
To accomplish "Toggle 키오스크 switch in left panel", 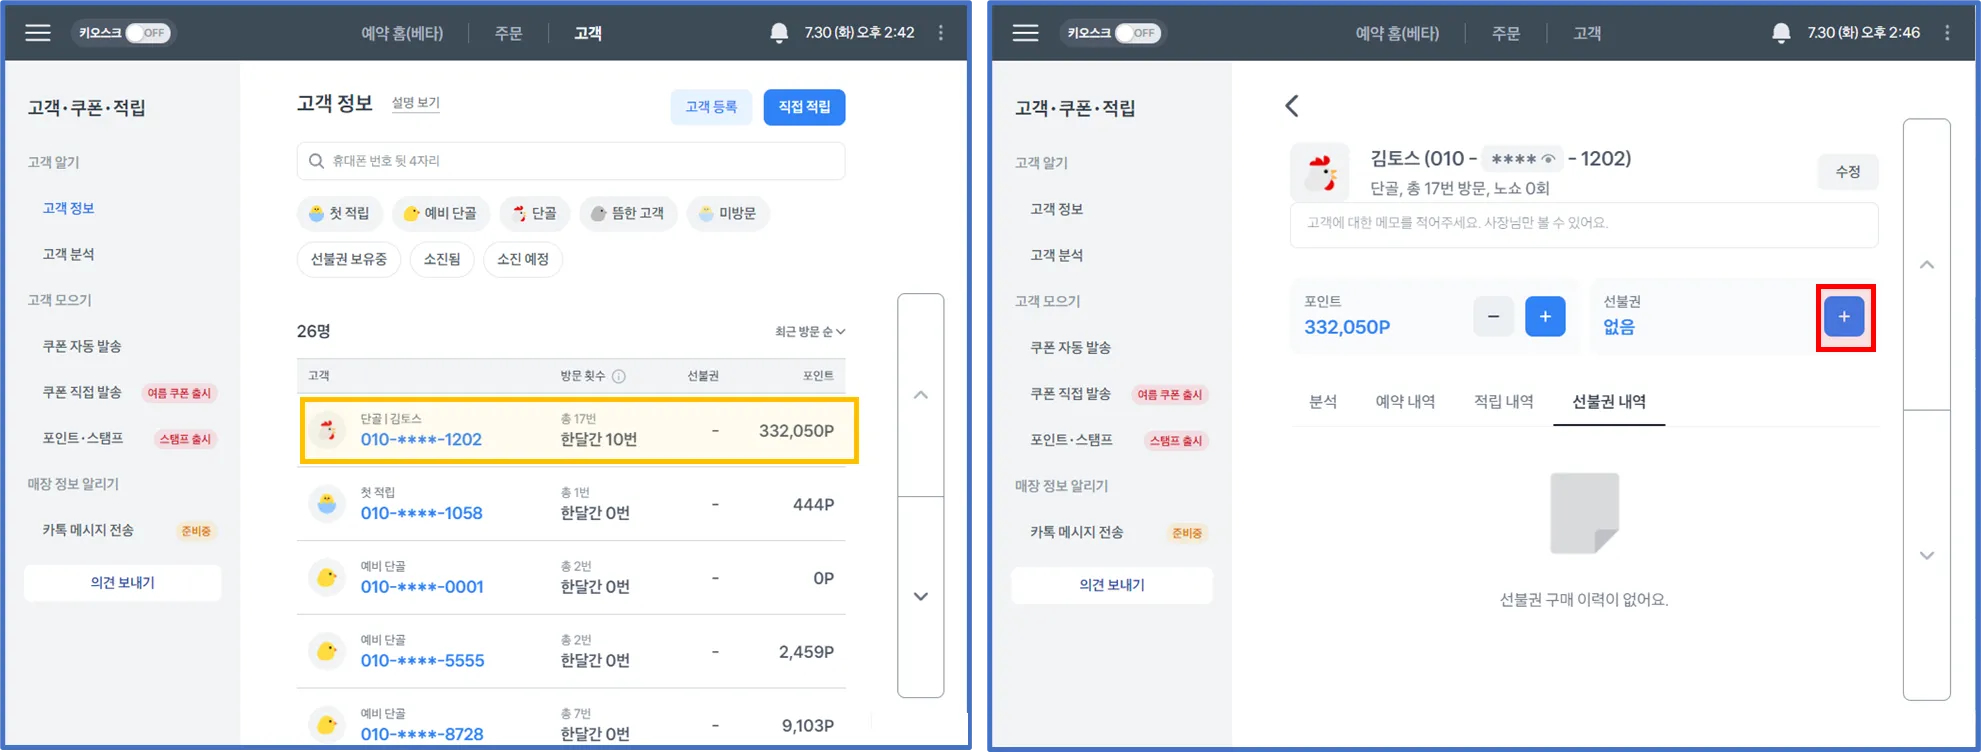I will [148, 33].
